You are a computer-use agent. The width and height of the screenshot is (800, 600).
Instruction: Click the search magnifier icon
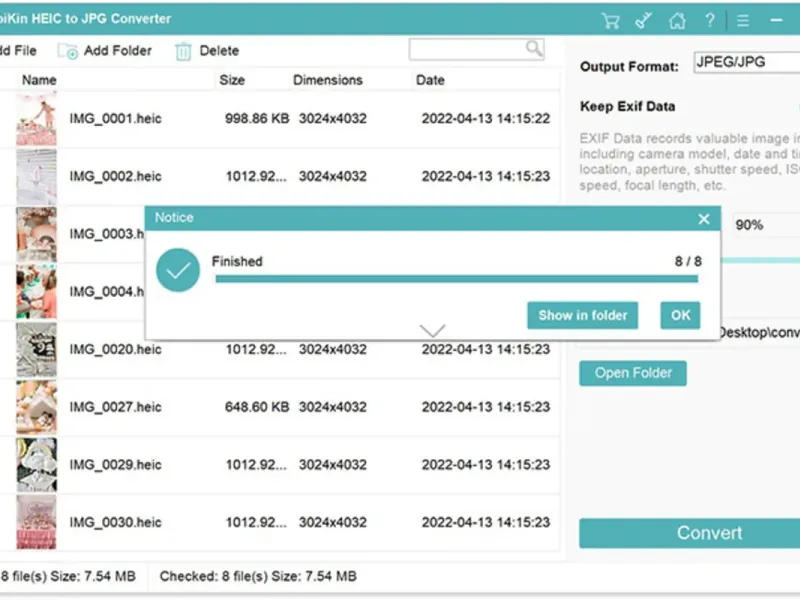(534, 49)
